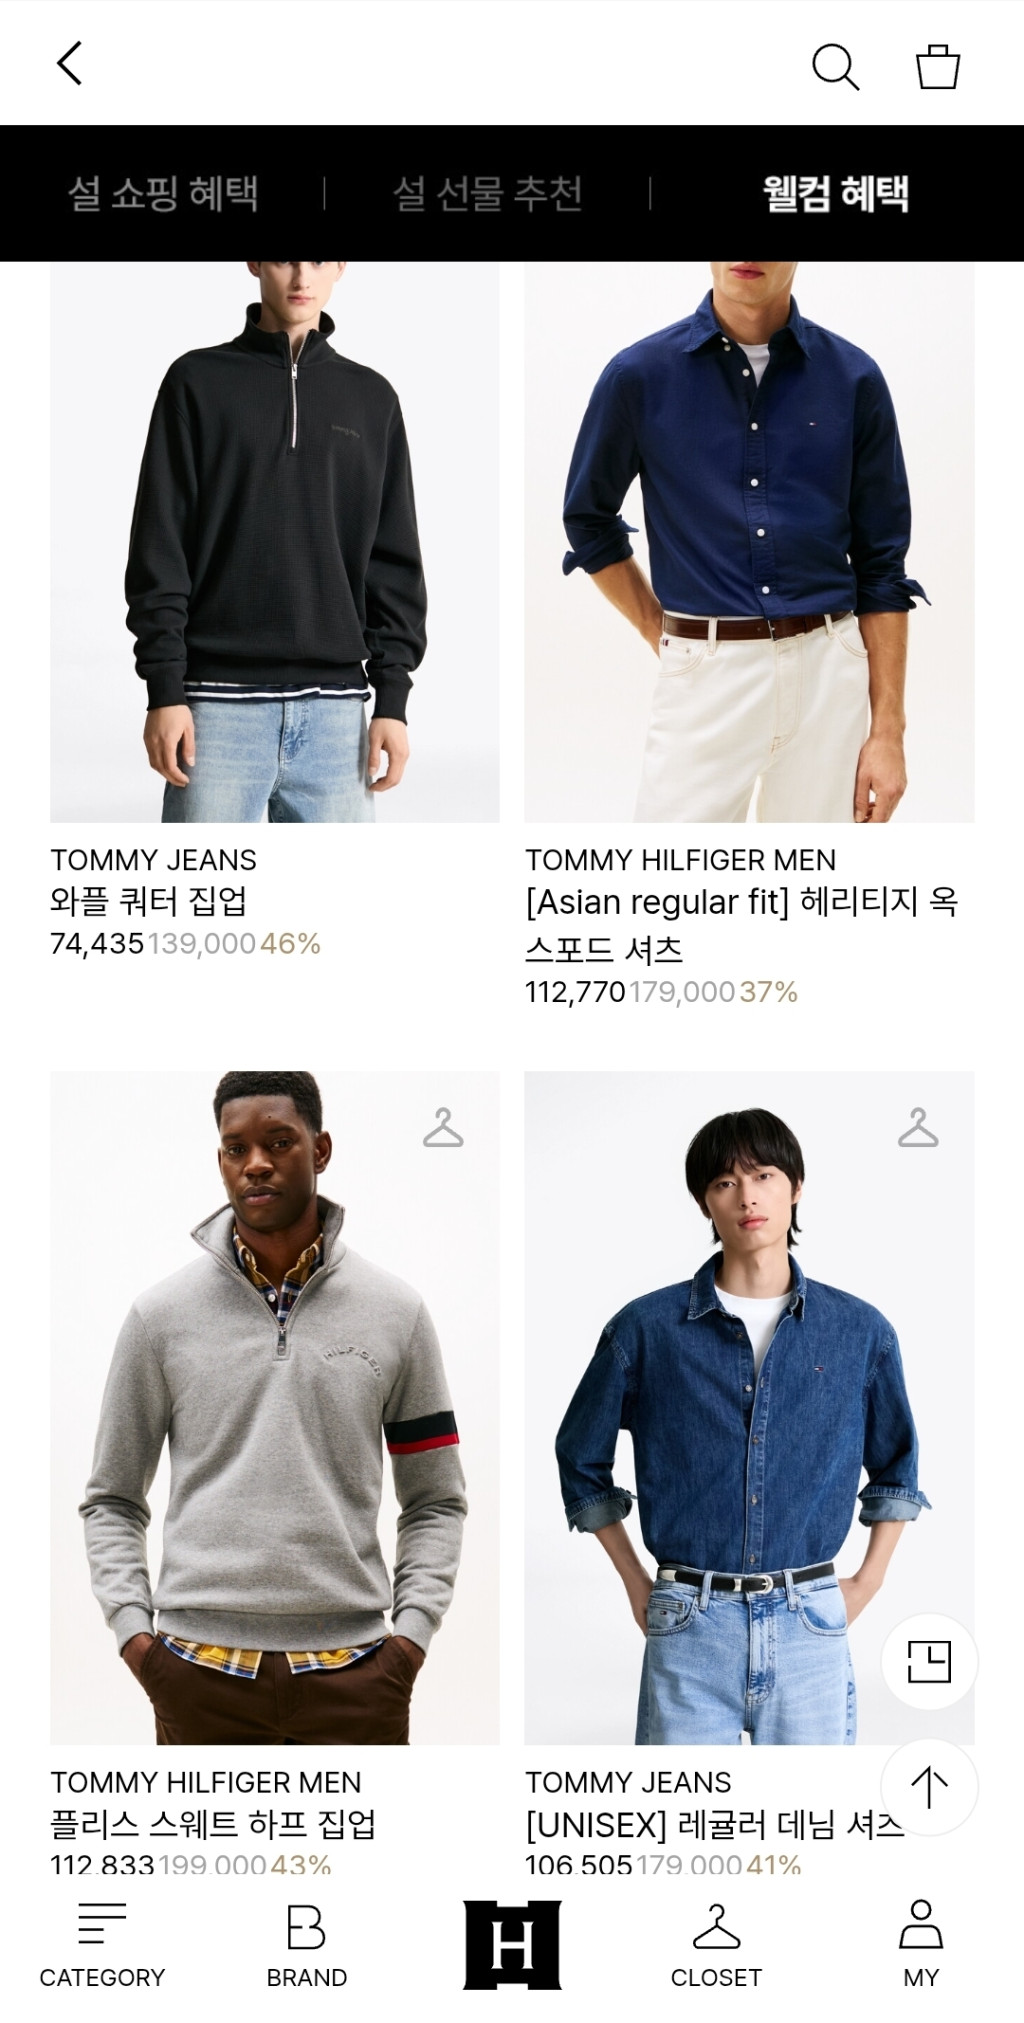Switch to 설 선물 추천 tab
The width and height of the screenshot is (1024, 2023).
tap(487, 193)
